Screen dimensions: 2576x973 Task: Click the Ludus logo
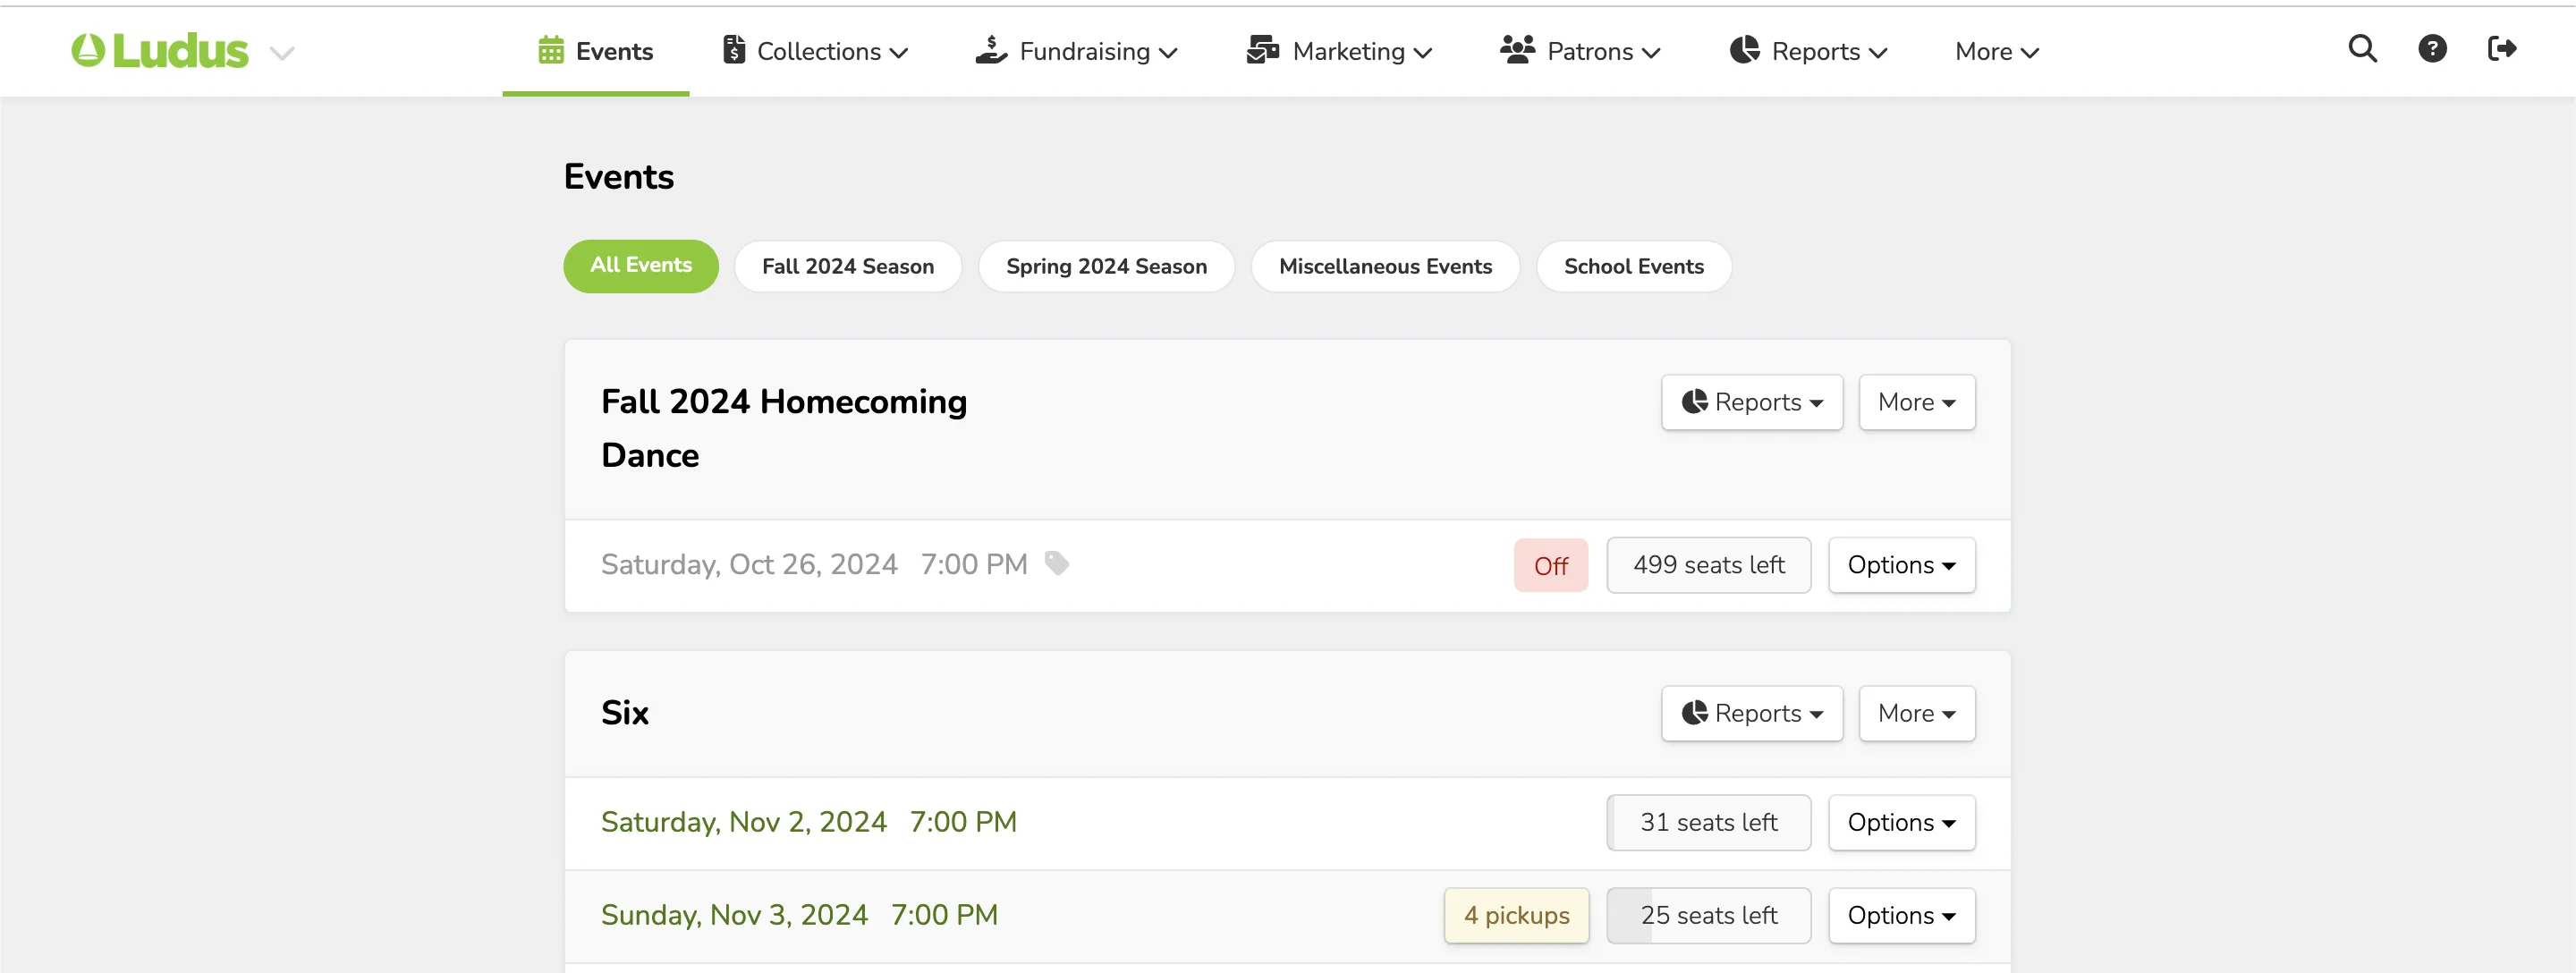point(159,51)
